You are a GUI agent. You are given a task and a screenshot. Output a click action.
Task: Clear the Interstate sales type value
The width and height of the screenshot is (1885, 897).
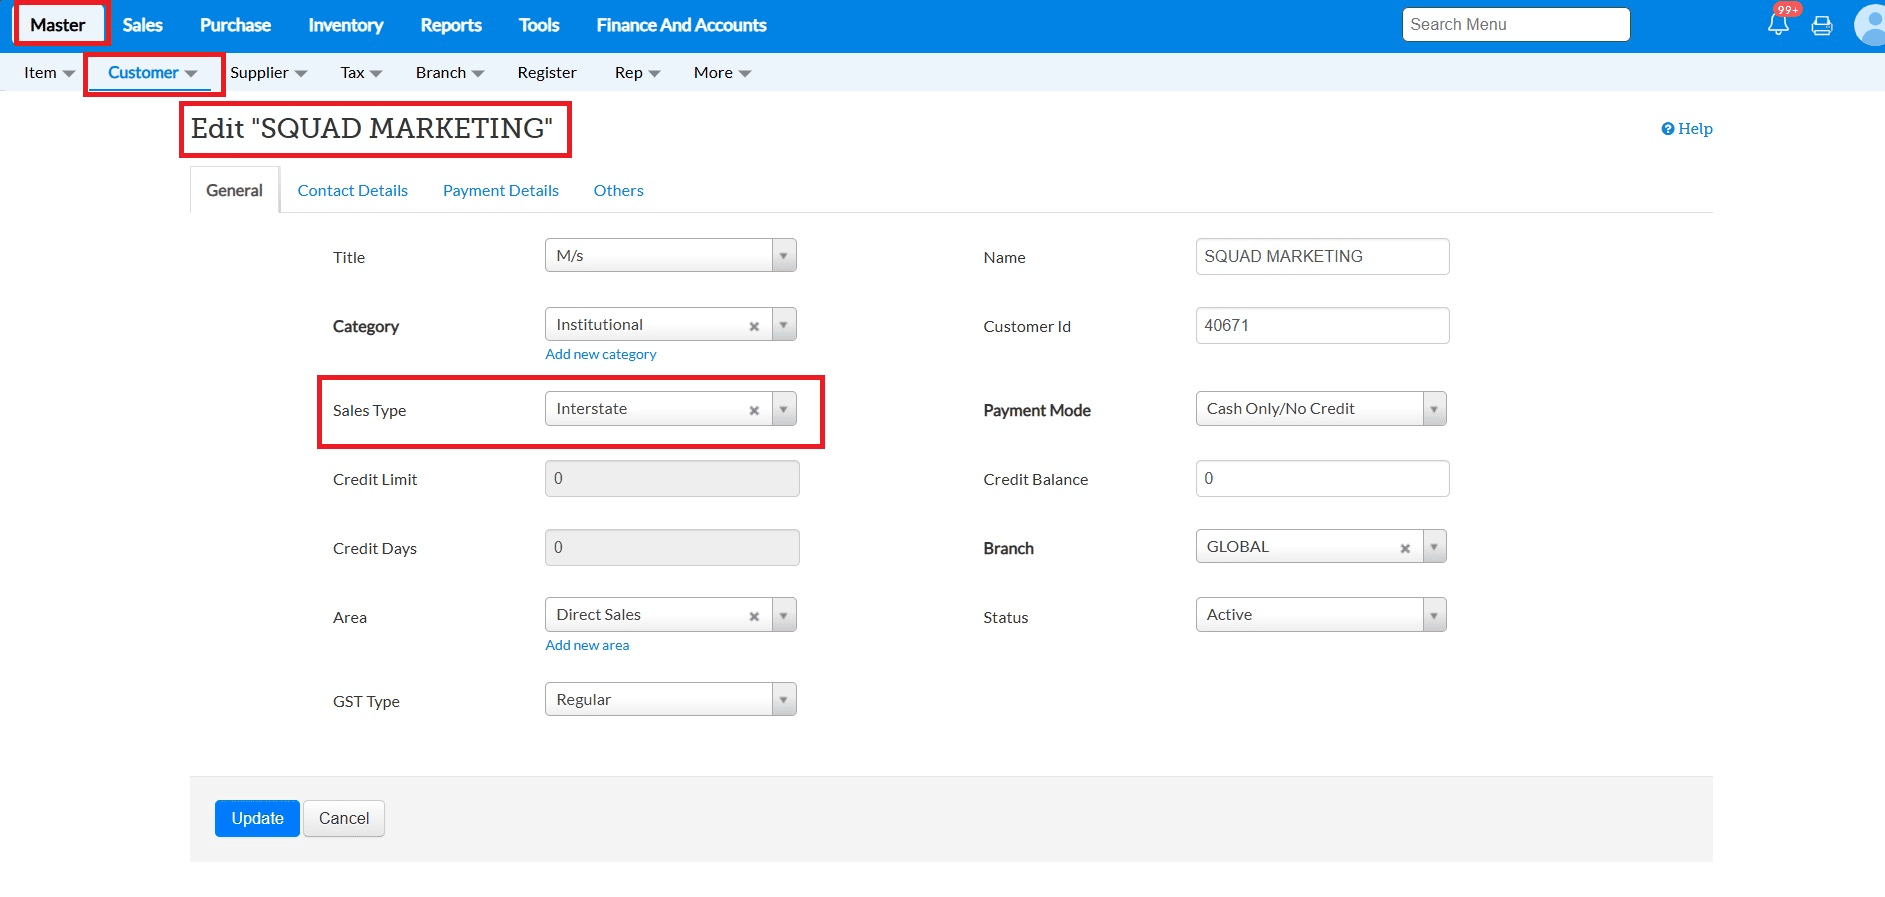[754, 410]
